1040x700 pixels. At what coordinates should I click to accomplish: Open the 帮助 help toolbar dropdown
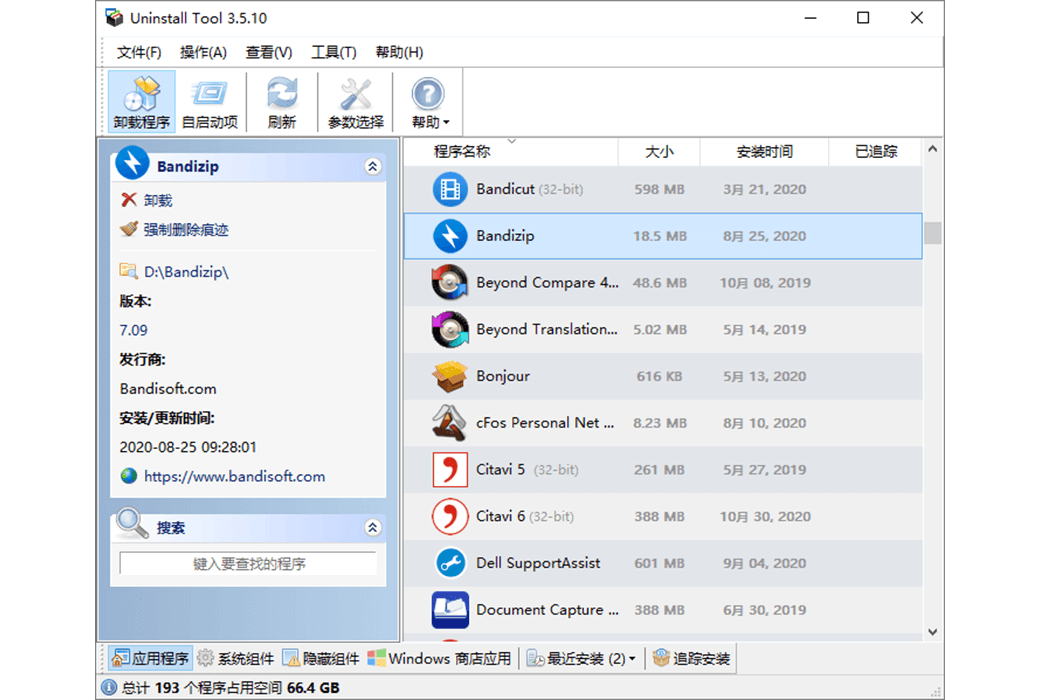pos(428,102)
